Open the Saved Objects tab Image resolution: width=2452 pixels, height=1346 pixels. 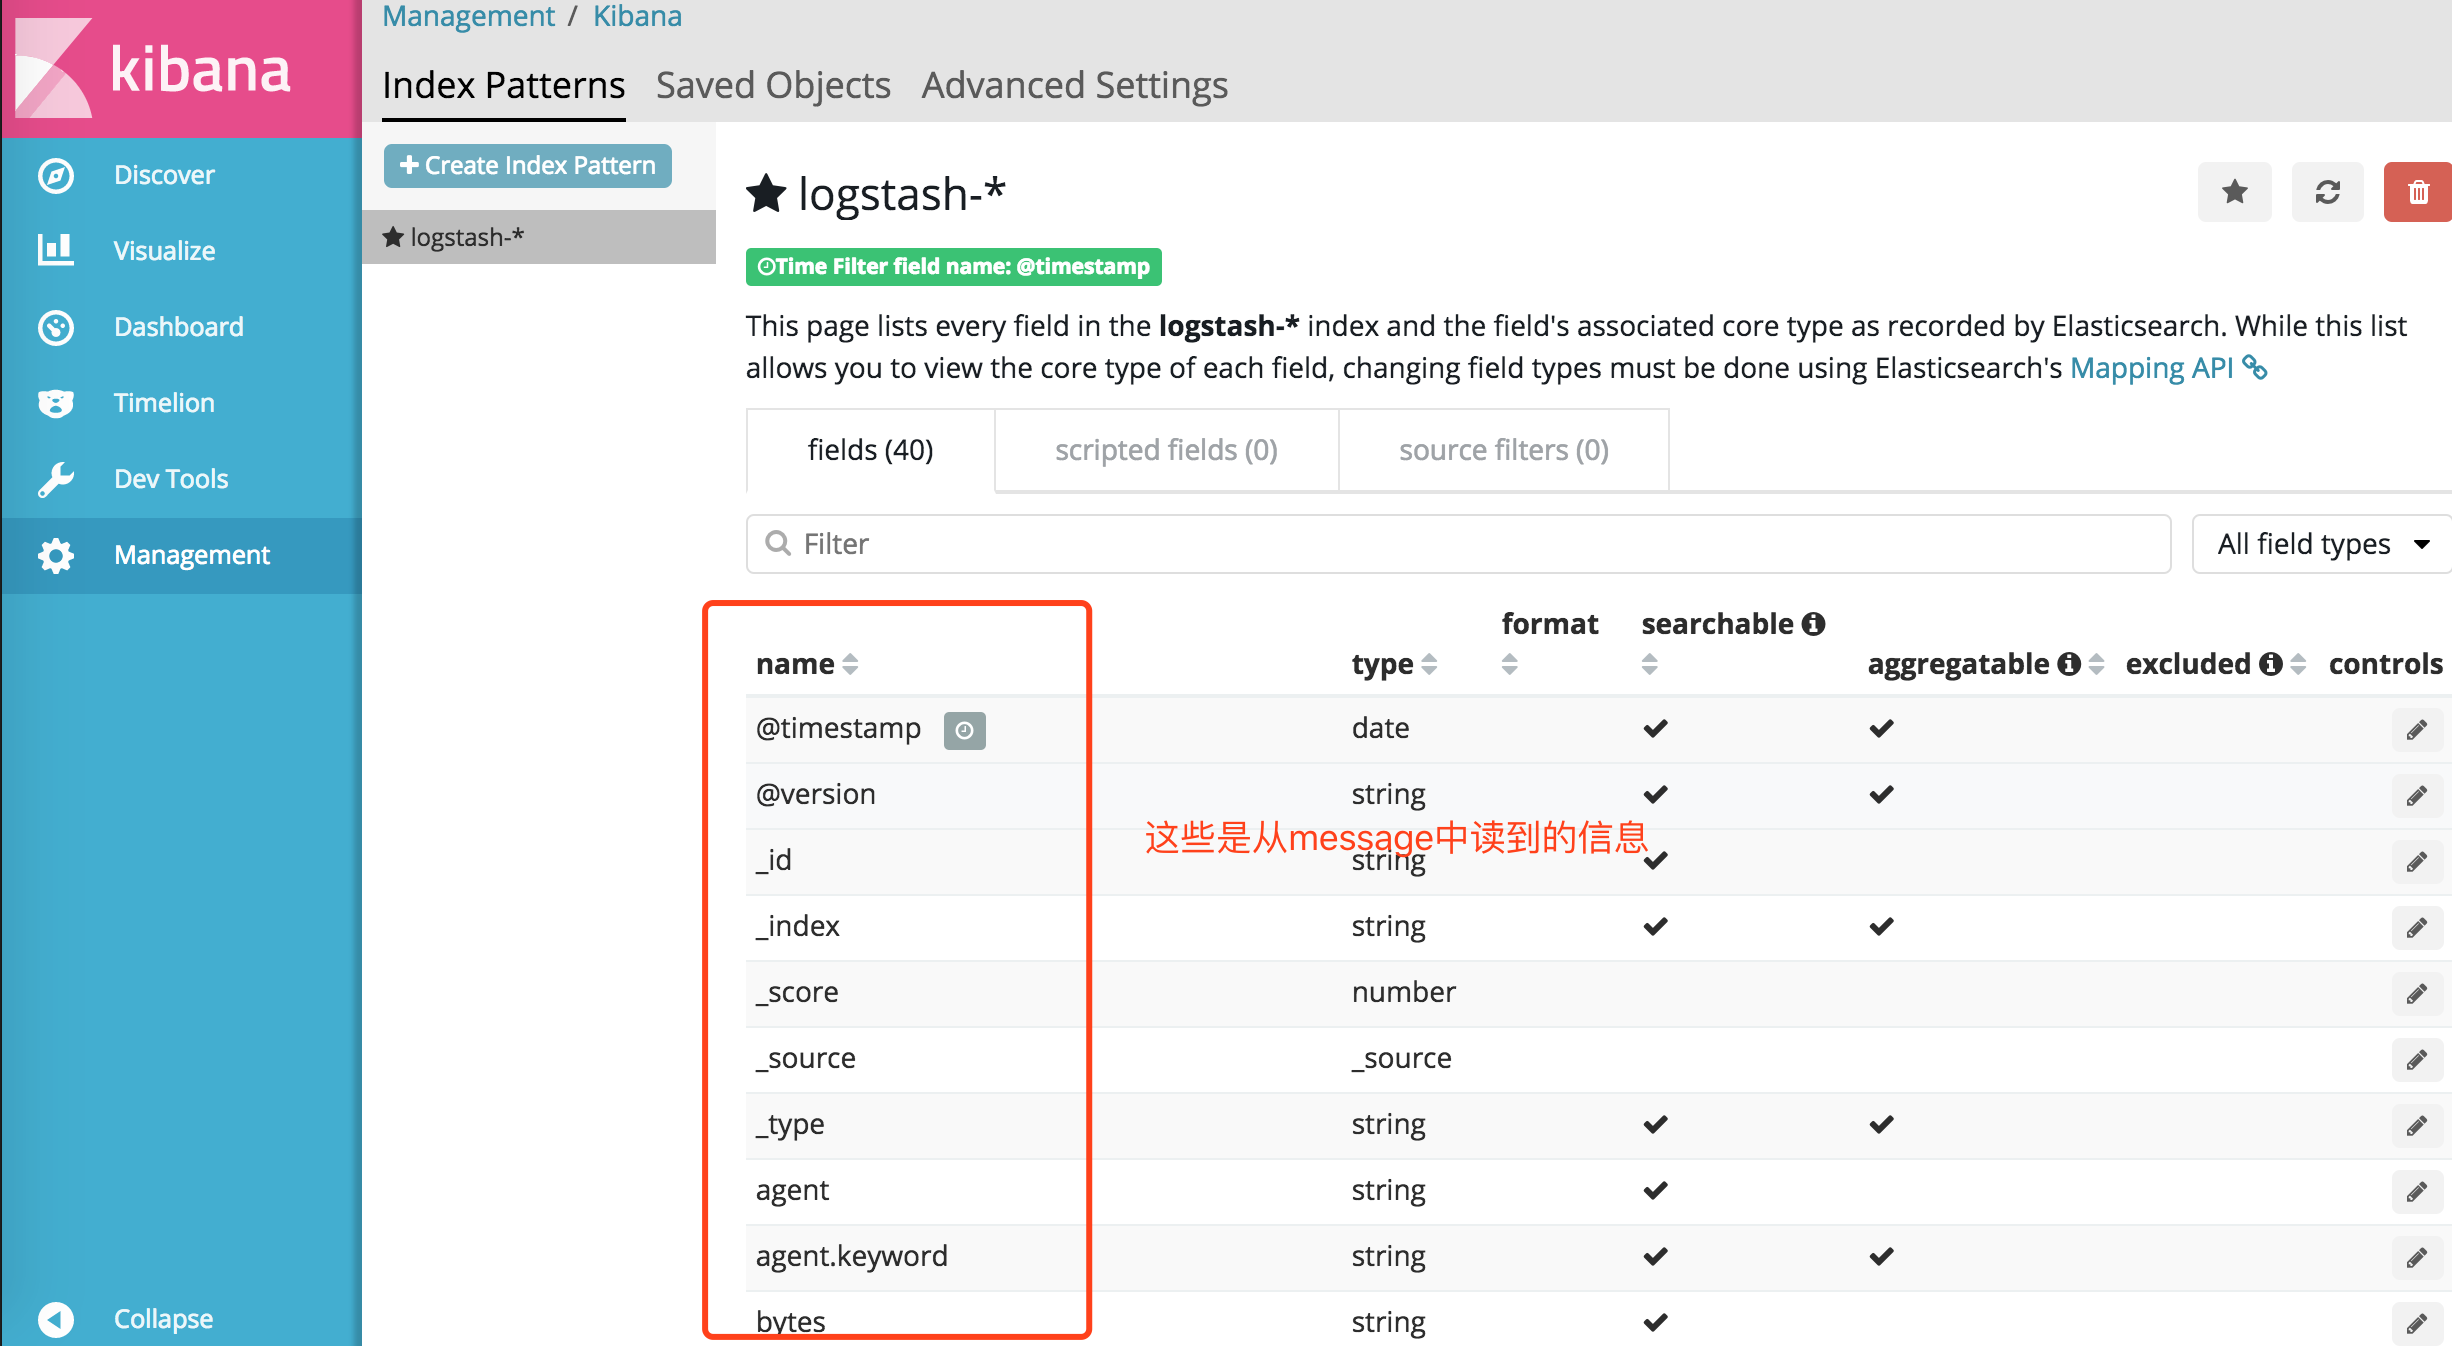point(773,86)
